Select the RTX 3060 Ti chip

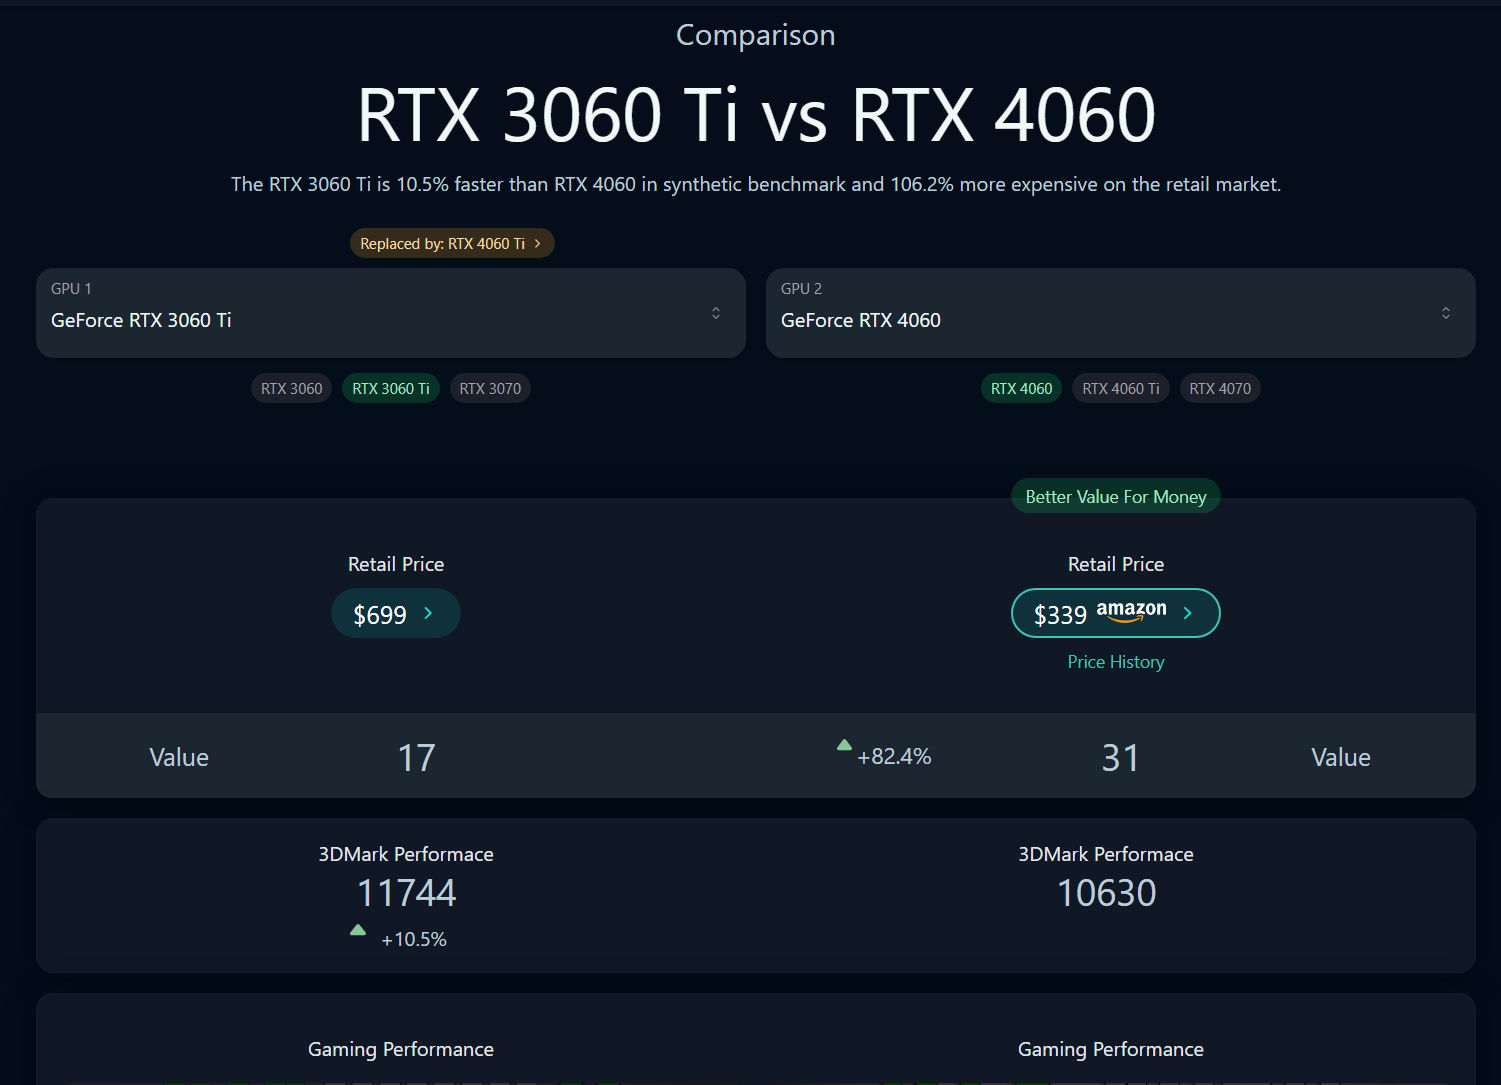pyautogui.click(x=391, y=389)
